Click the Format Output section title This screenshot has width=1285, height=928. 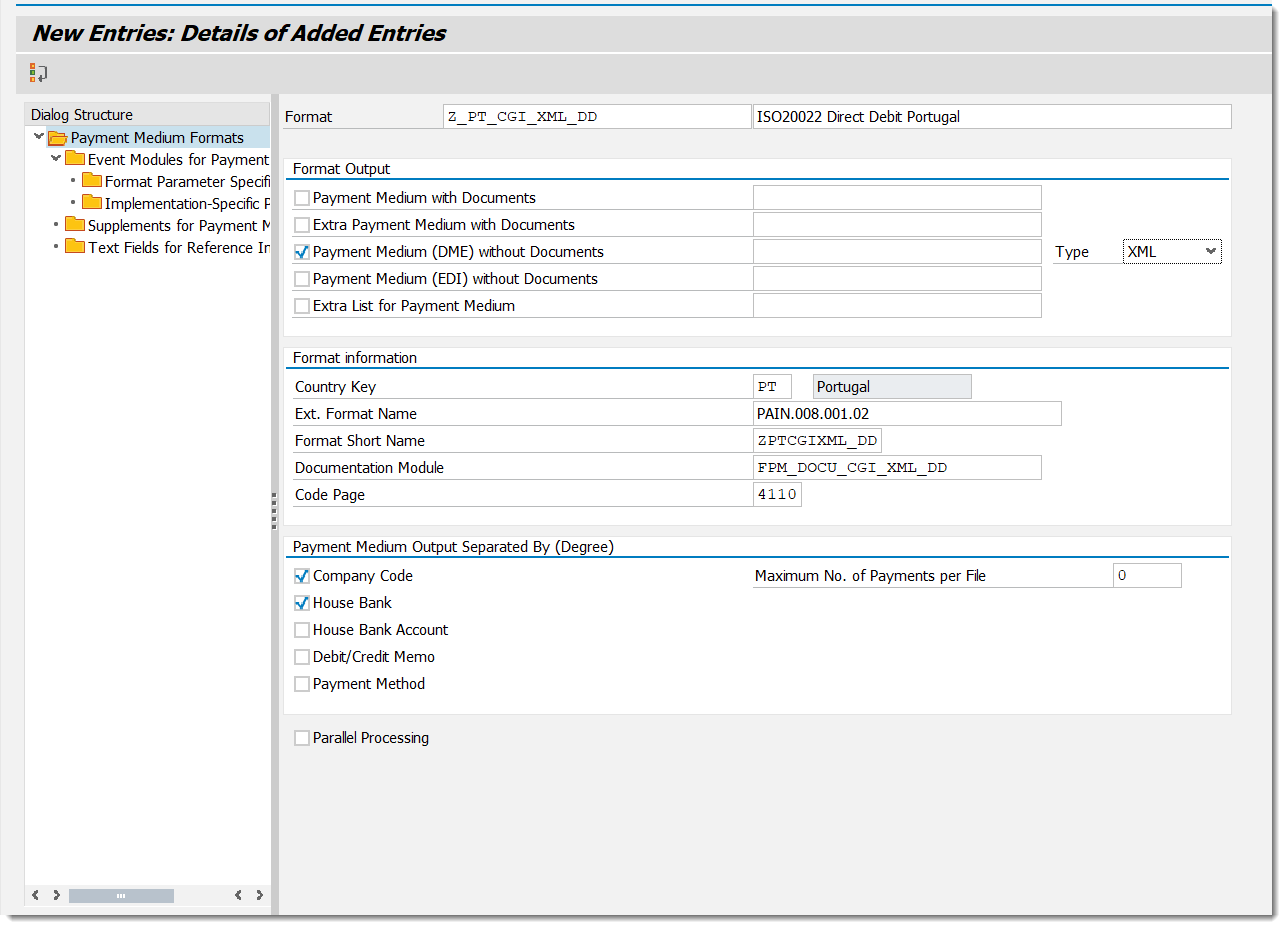click(x=342, y=169)
